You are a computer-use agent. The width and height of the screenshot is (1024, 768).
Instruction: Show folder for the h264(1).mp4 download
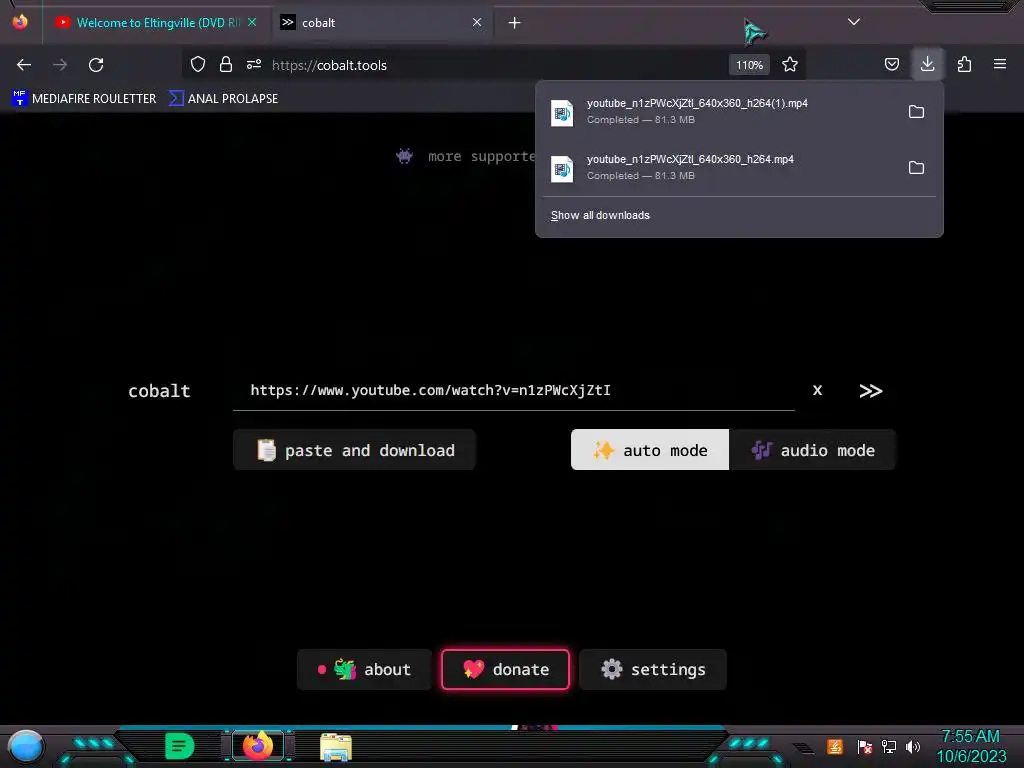[x=916, y=112]
